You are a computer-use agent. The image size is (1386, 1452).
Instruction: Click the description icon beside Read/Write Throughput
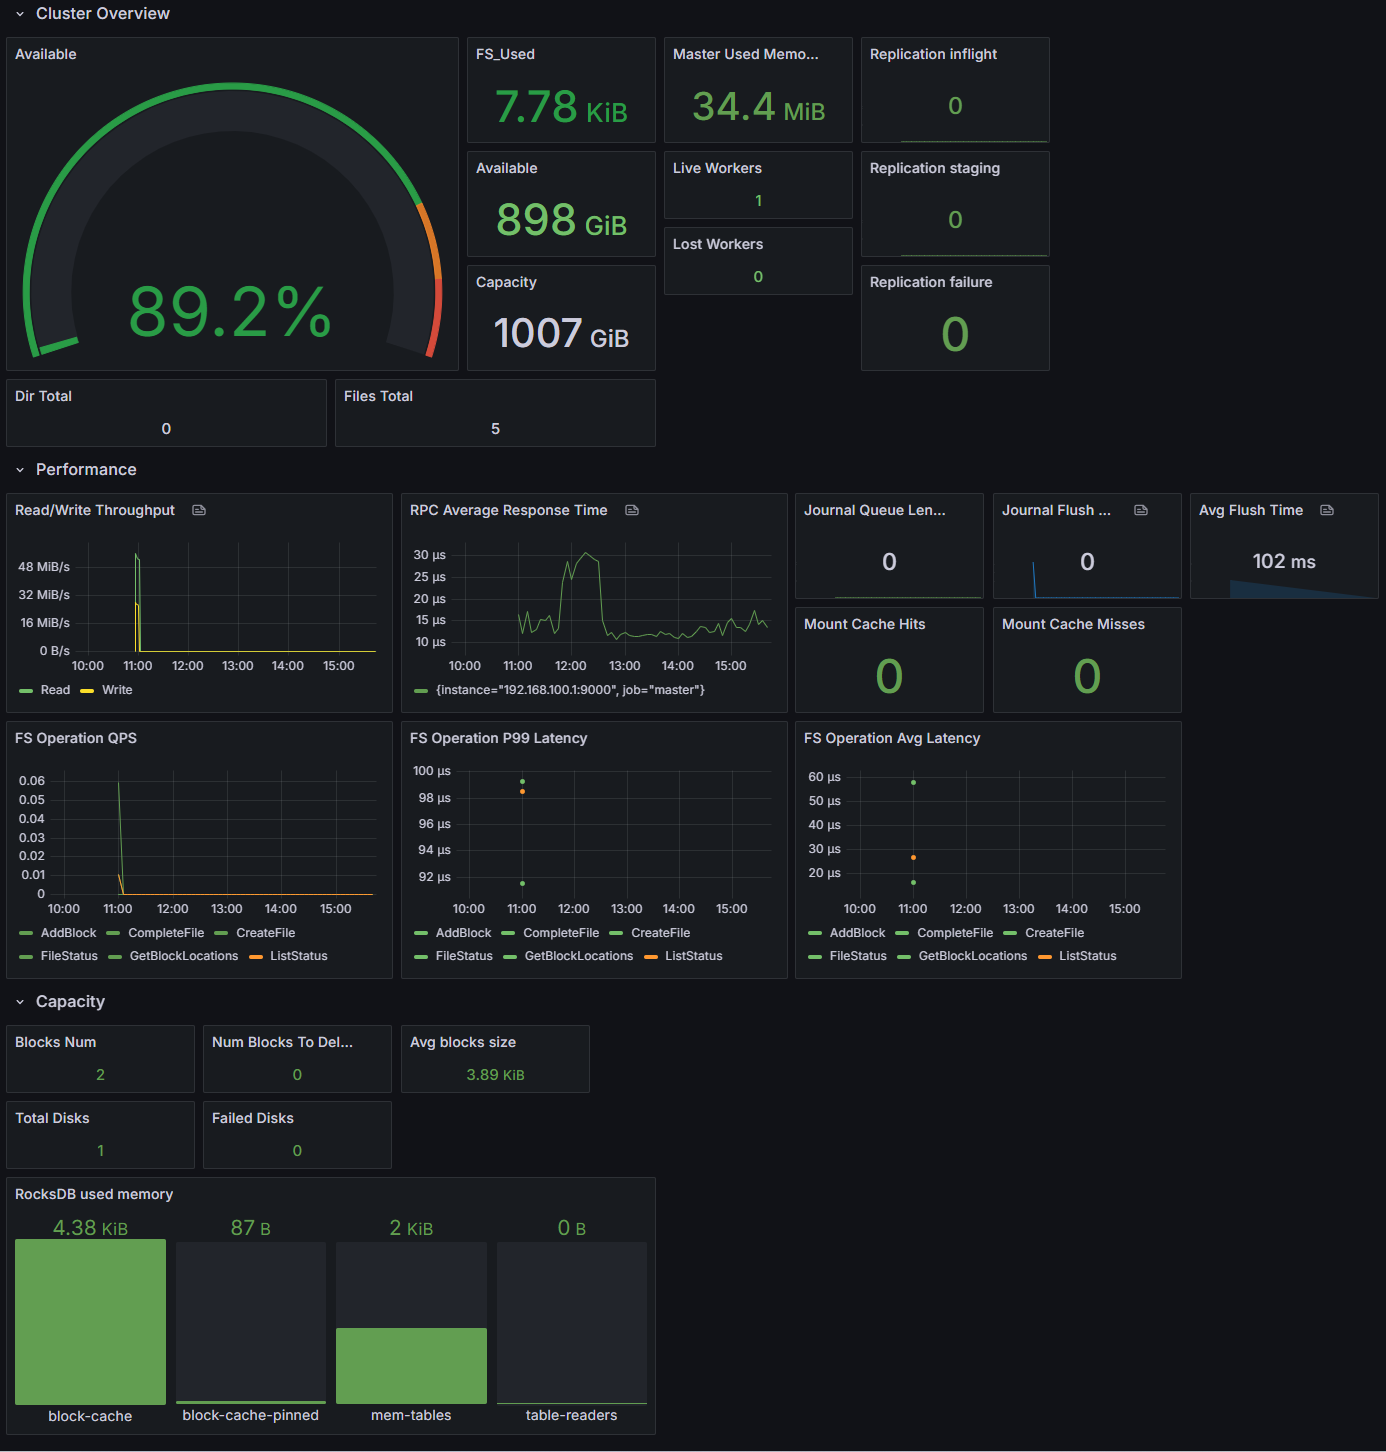pos(199,511)
